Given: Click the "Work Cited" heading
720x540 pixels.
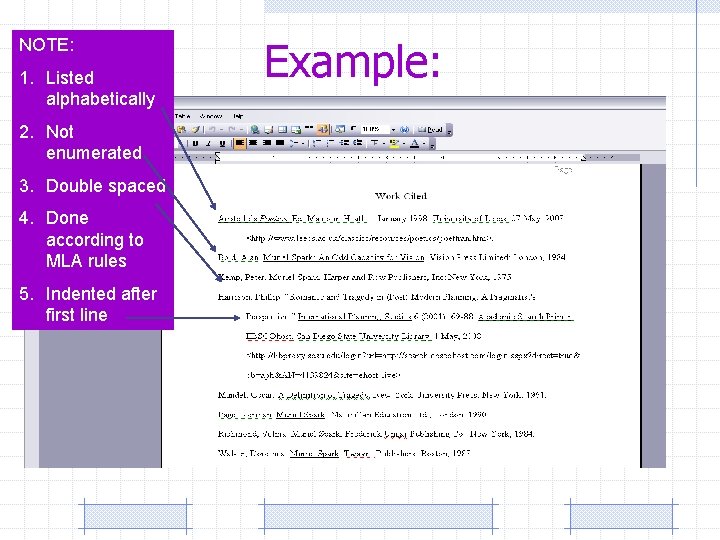Looking at the screenshot, I should (x=401, y=196).
